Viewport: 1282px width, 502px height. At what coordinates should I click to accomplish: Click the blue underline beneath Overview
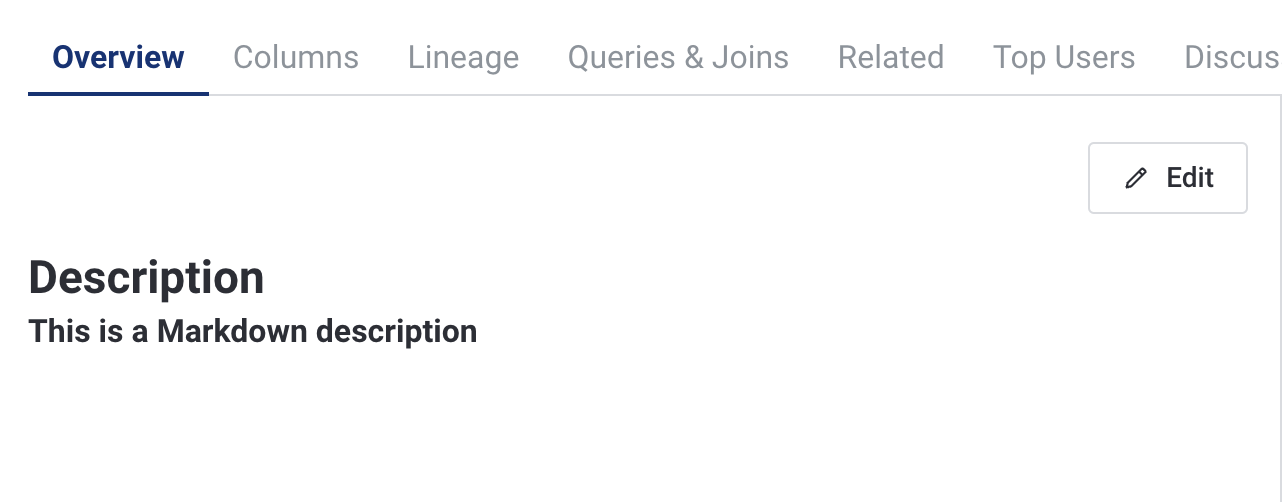tap(118, 93)
